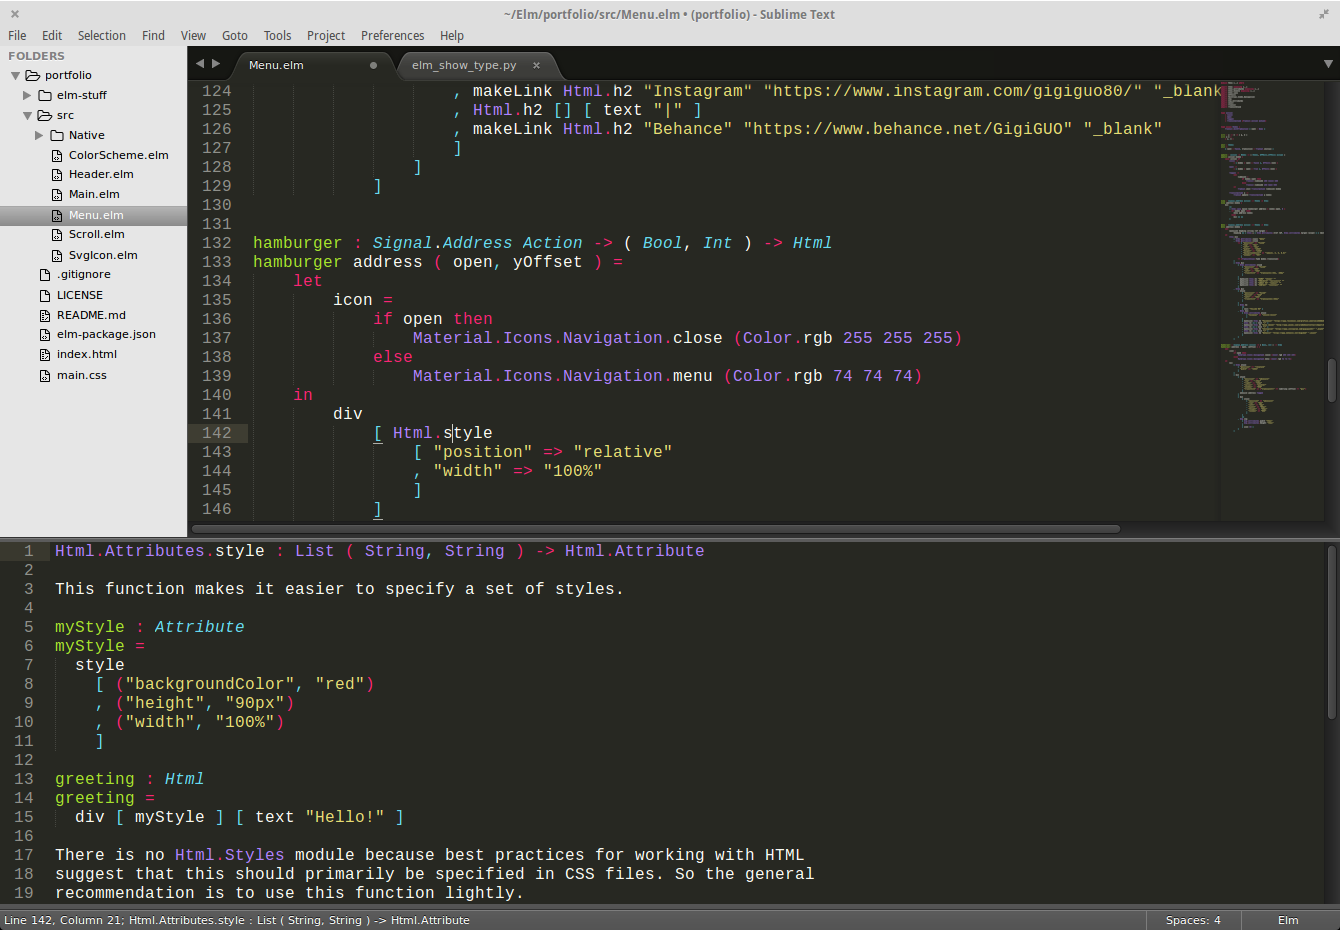Image resolution: width=1340 pixels, height=930 pixels.
Task: Click the unsaved dot on Menu.elm tab
Action: [x=374, y=65]
